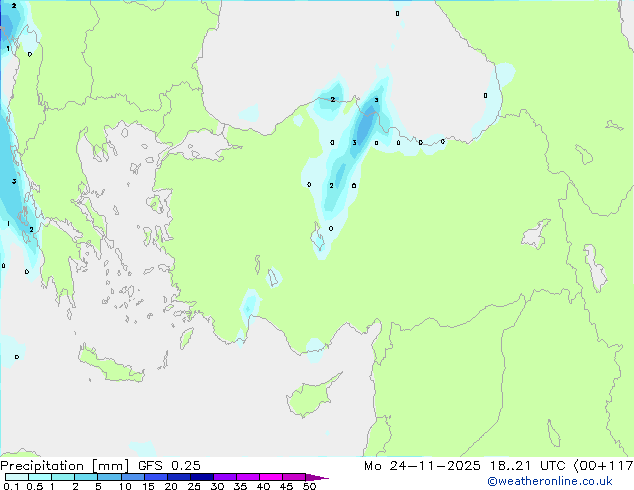The image size is (634, 490).
Task: Click the 'Precipitation [mm]' title text
Action: (65, 466)
